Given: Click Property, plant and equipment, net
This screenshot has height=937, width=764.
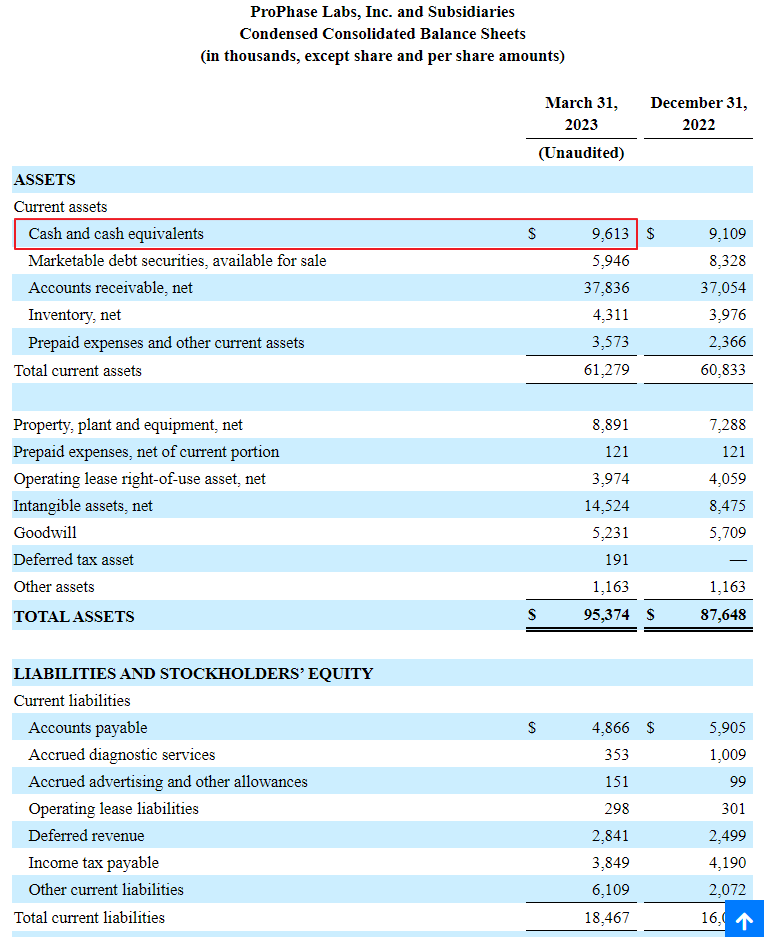Looking at the screenshot, I should click(x=128, y=425).
